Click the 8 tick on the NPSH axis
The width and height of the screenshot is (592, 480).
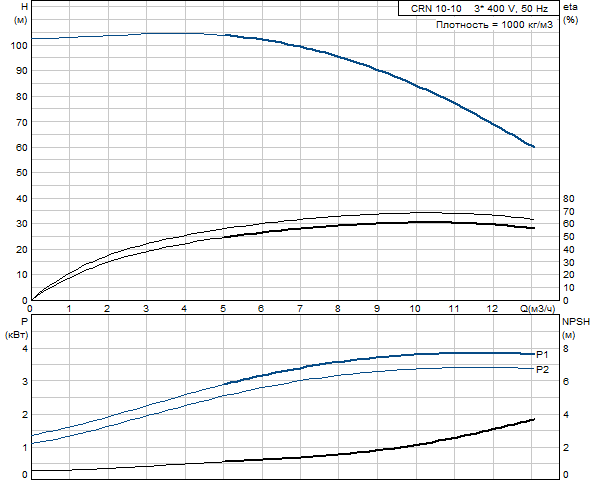[x=566, y=349]
